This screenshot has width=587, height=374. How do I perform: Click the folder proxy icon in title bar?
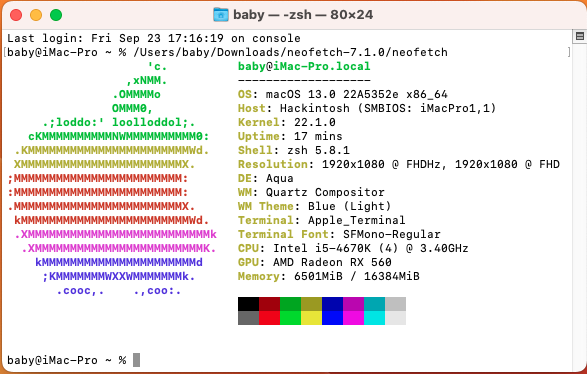[220, 15]
